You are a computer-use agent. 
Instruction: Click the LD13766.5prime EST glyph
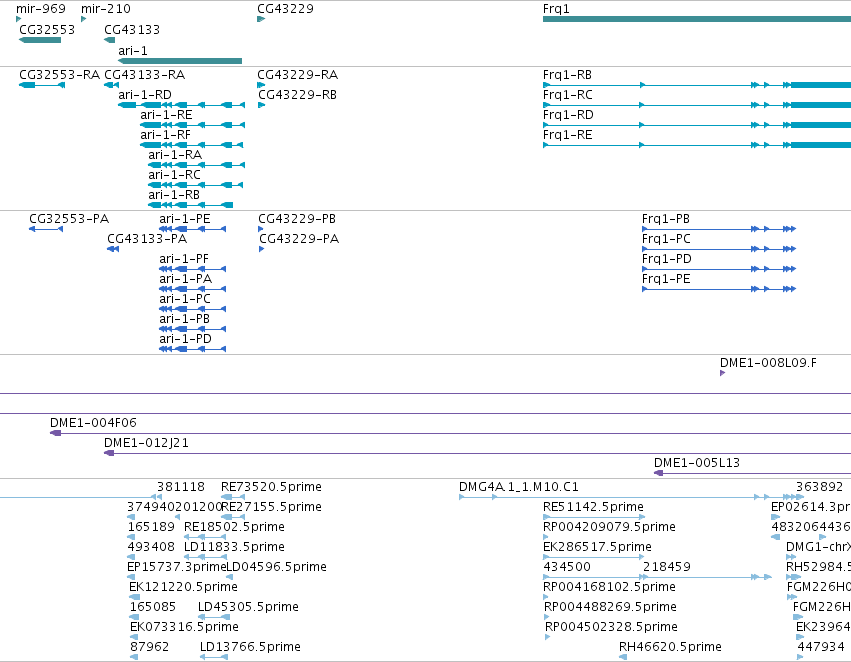pyautogui.click(x=214, y=657)
